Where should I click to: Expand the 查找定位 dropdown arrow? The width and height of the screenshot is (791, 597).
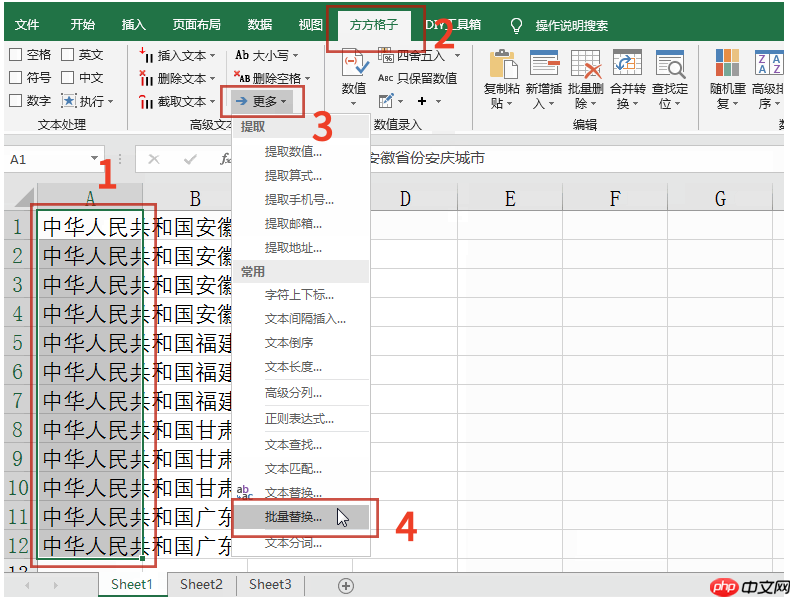(677, 104)
